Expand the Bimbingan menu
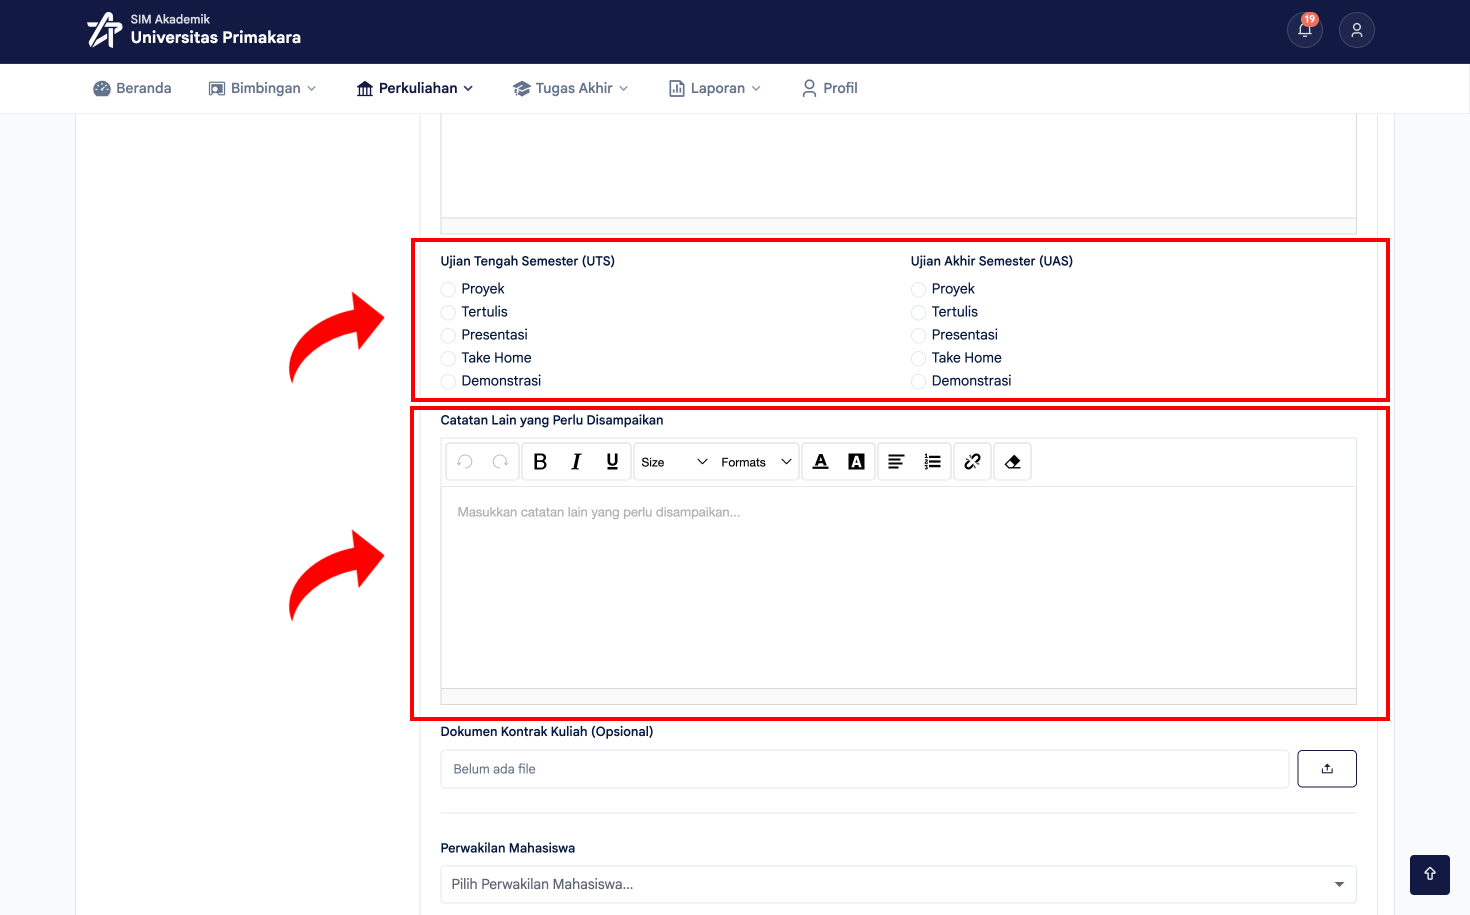 pos(262,88)
